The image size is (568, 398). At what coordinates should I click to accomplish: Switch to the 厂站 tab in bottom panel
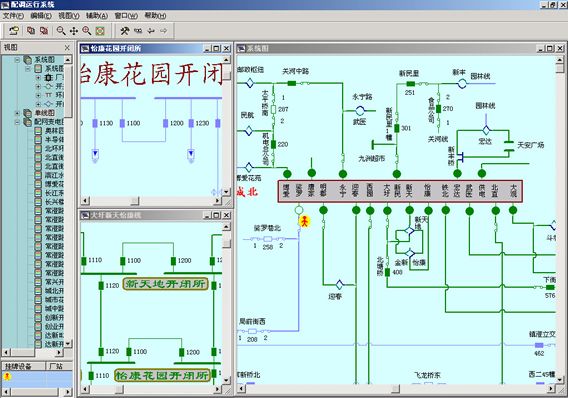(56, 366)
